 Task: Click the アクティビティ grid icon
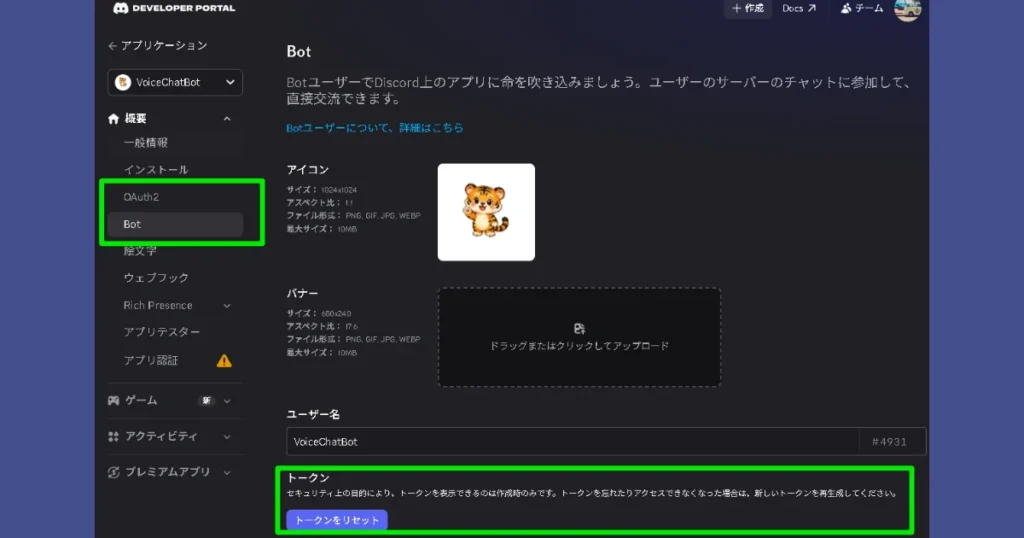click(x=114, y=437)
